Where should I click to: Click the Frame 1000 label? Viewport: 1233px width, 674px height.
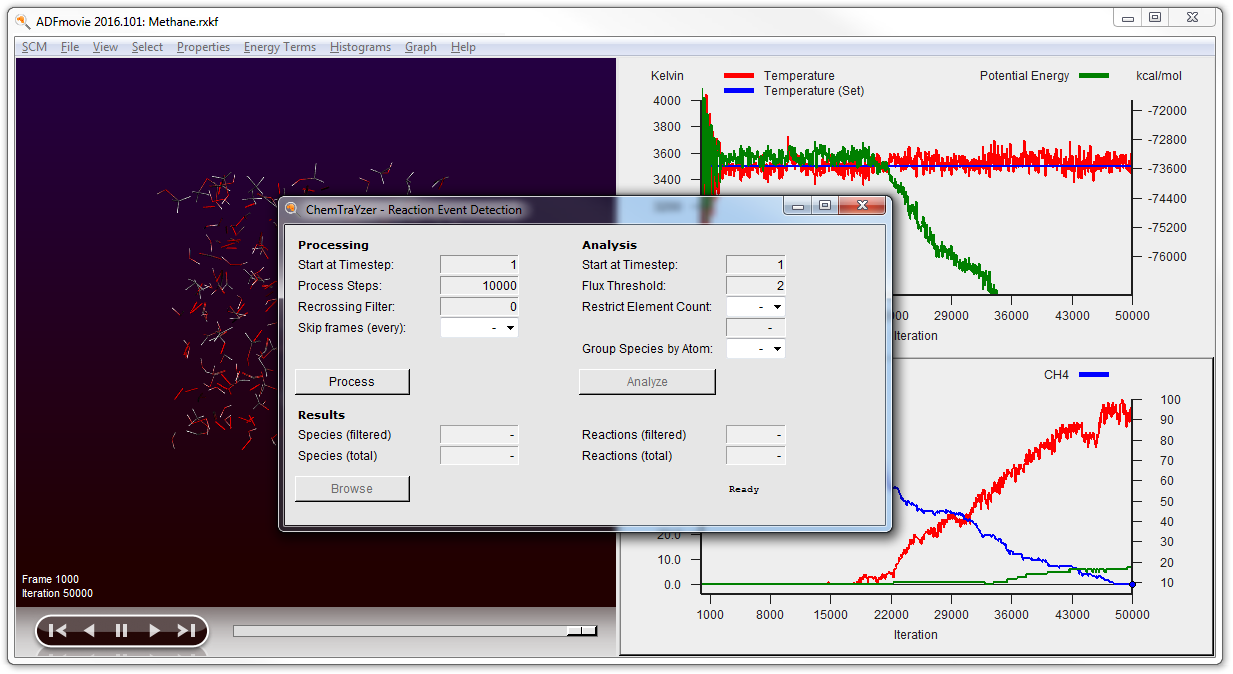tap(50, 579)
